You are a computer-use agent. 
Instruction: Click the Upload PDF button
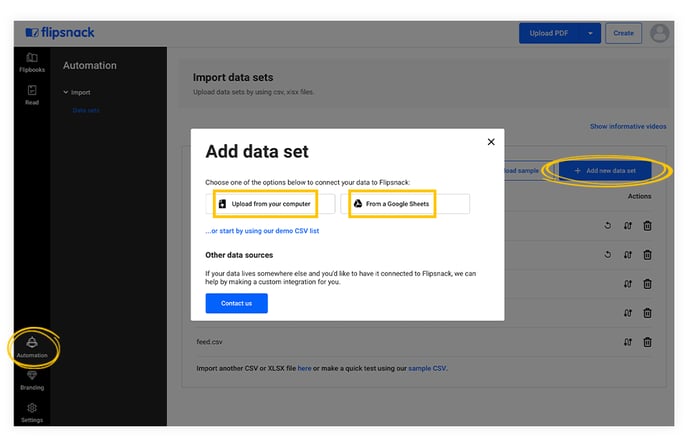tap(549, 33)
